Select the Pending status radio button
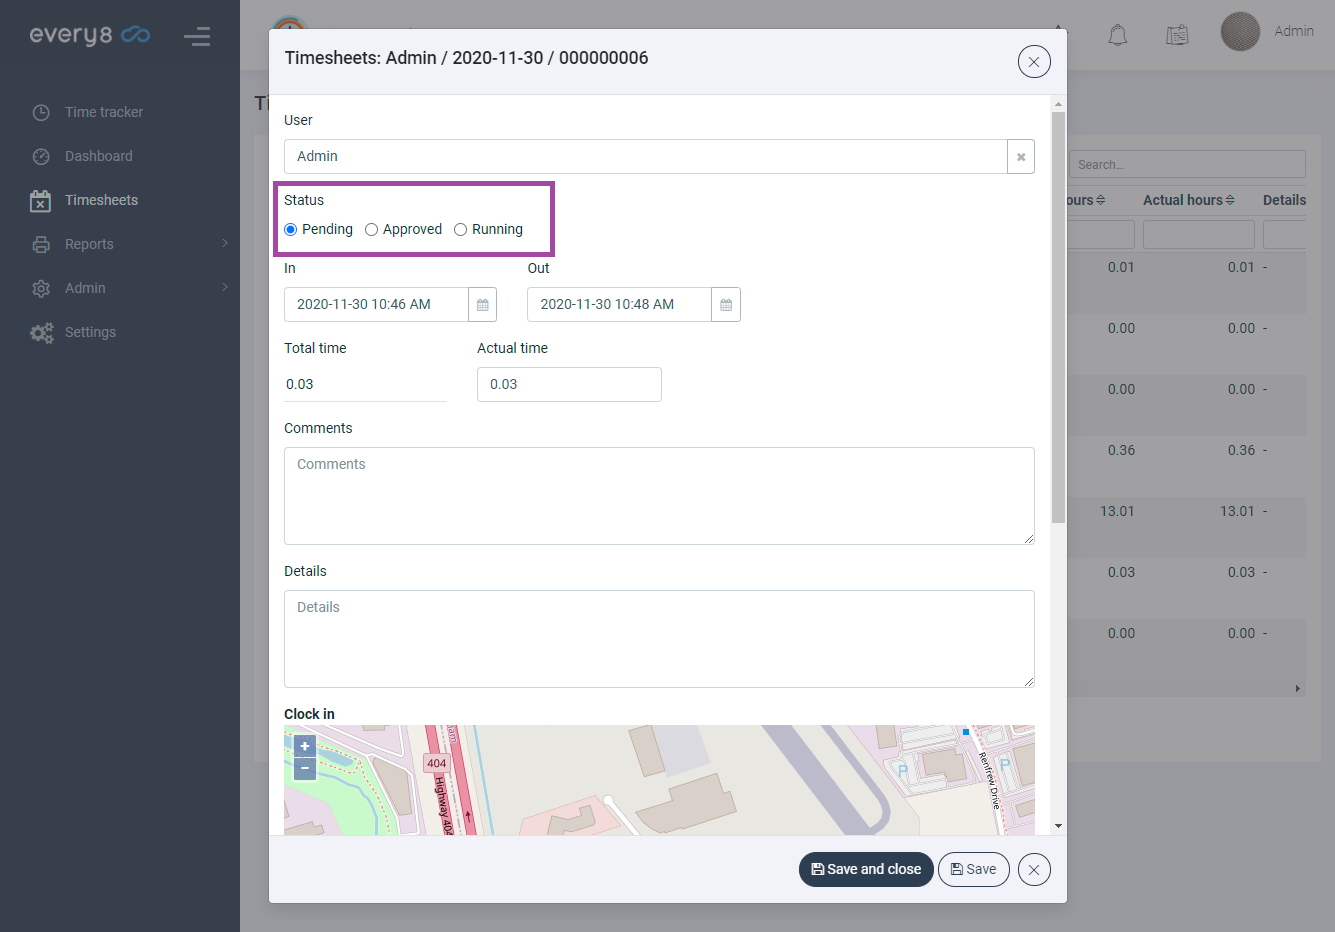 click(291, 230)
